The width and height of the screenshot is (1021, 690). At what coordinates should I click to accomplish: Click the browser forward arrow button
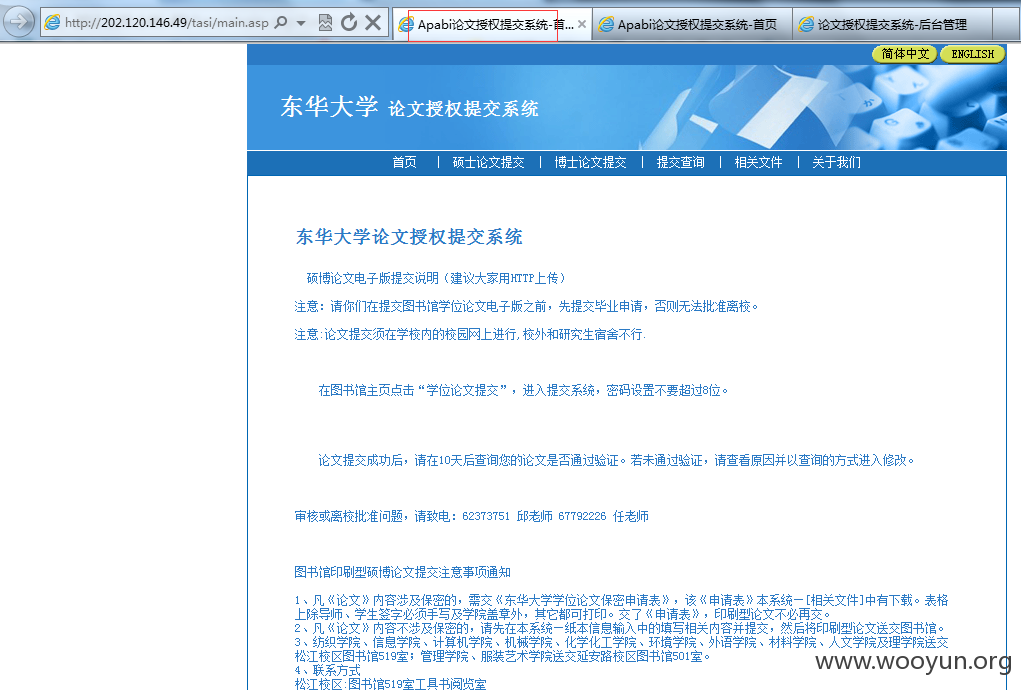(19, 22)
